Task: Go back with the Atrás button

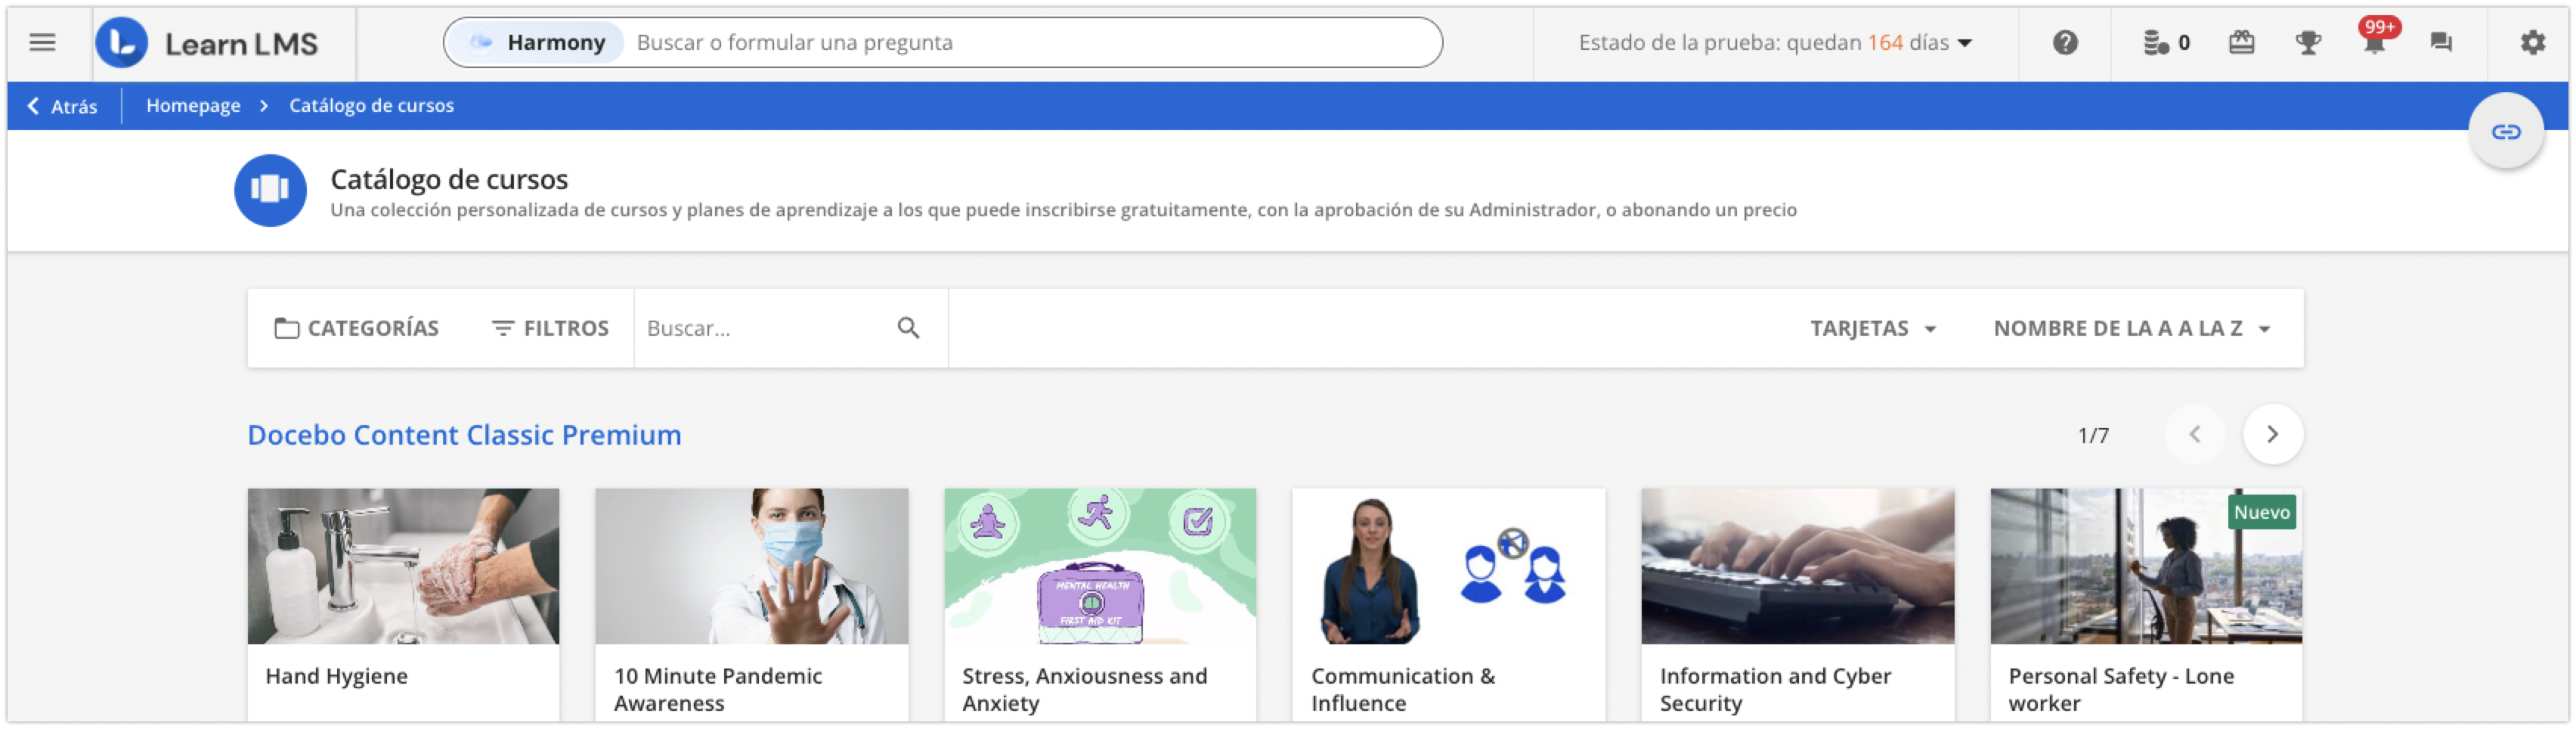Action: click(62, 106)
